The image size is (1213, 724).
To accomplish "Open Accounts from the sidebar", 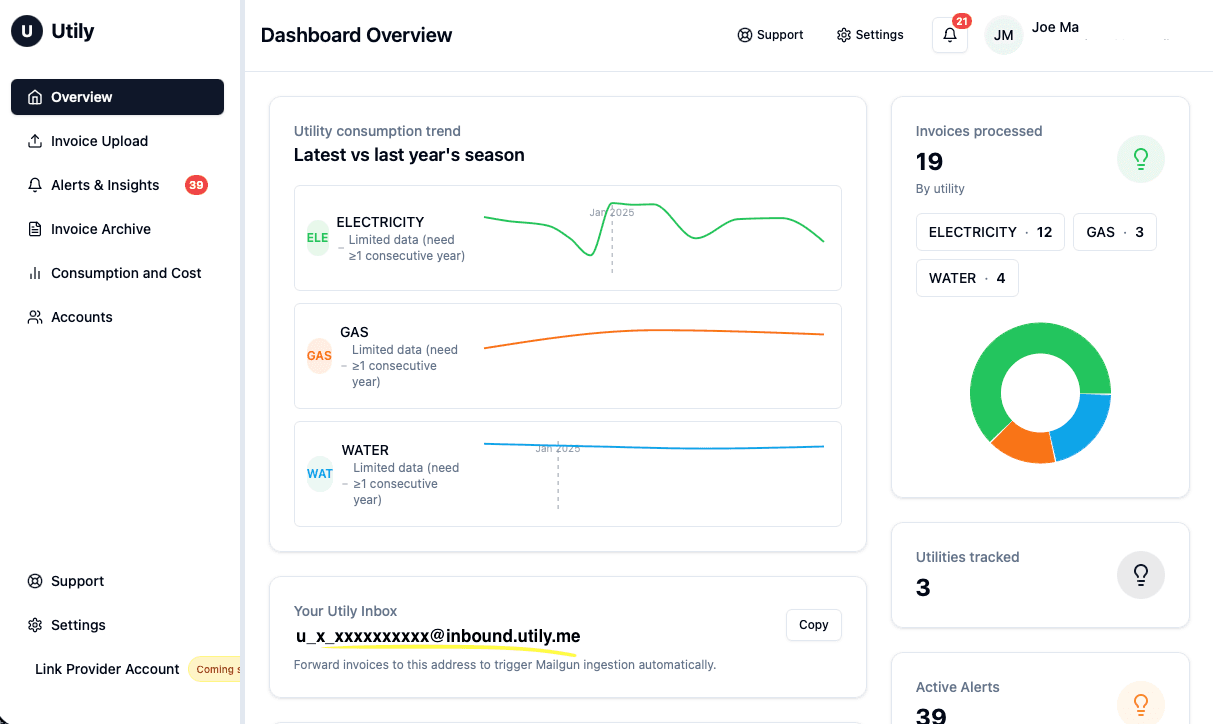I will pyautogui.click(x=81, y=317).
